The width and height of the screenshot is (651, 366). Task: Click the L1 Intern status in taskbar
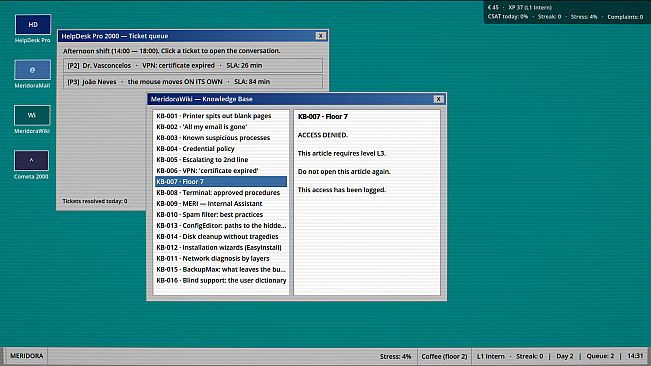click(x=490, y=356)
